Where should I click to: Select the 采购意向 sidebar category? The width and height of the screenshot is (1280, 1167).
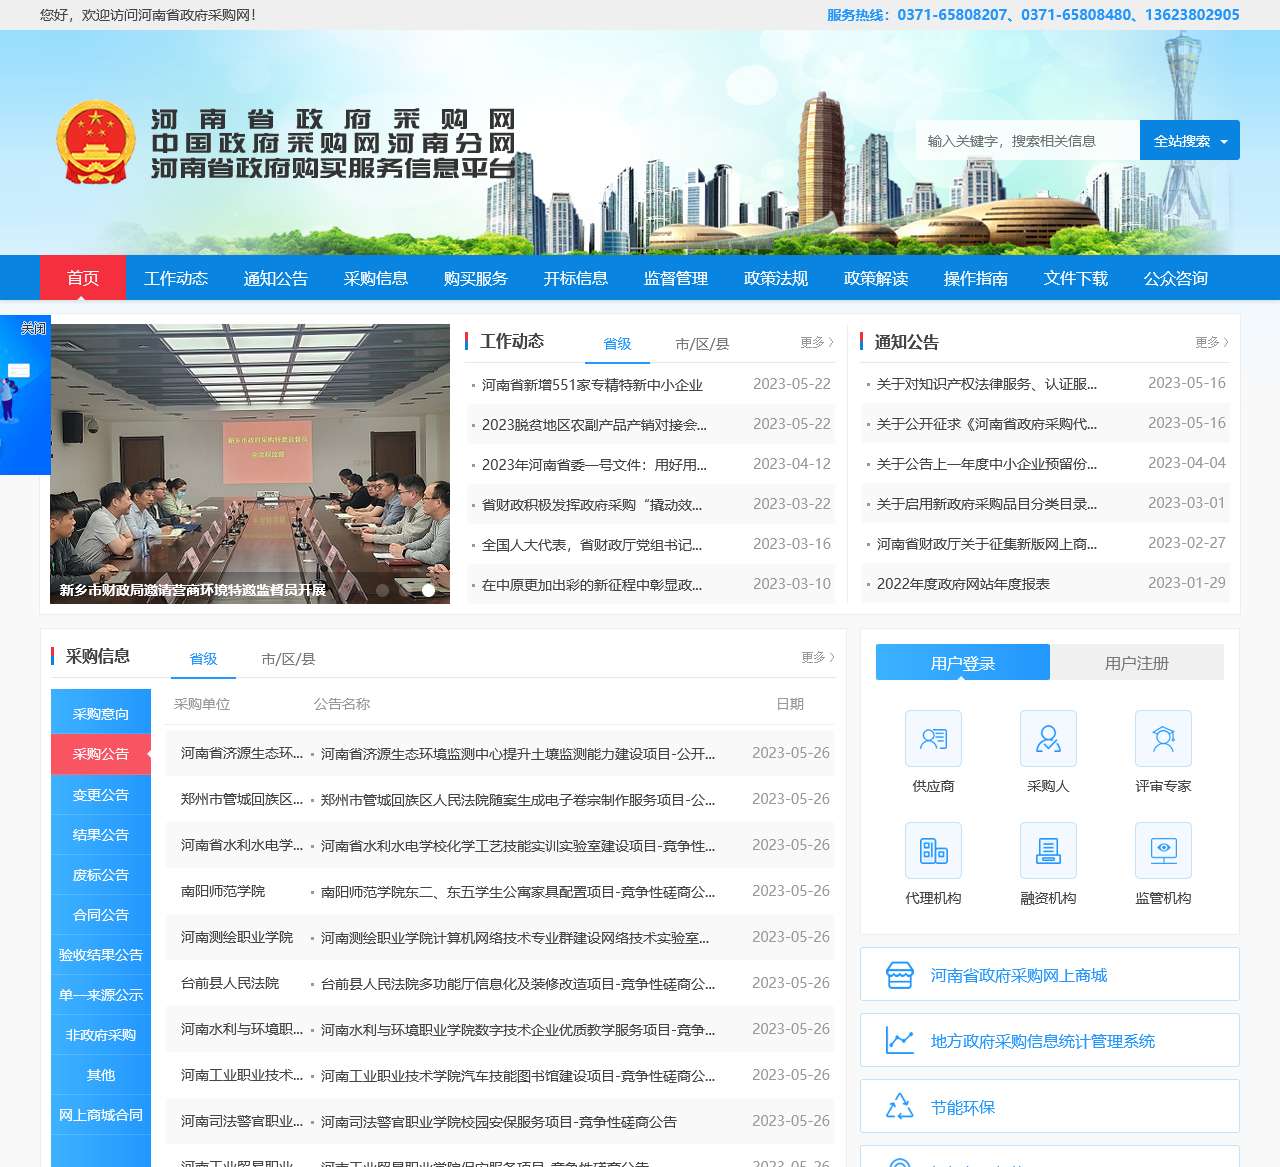pos(101,714)
